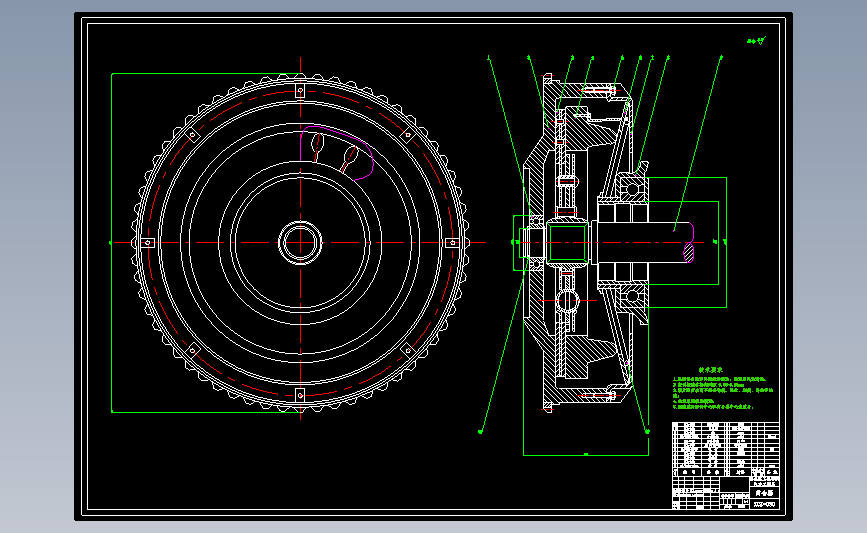Click the magenta hatched shaft end
Screen dimensions: 867x533
point(688,253)
